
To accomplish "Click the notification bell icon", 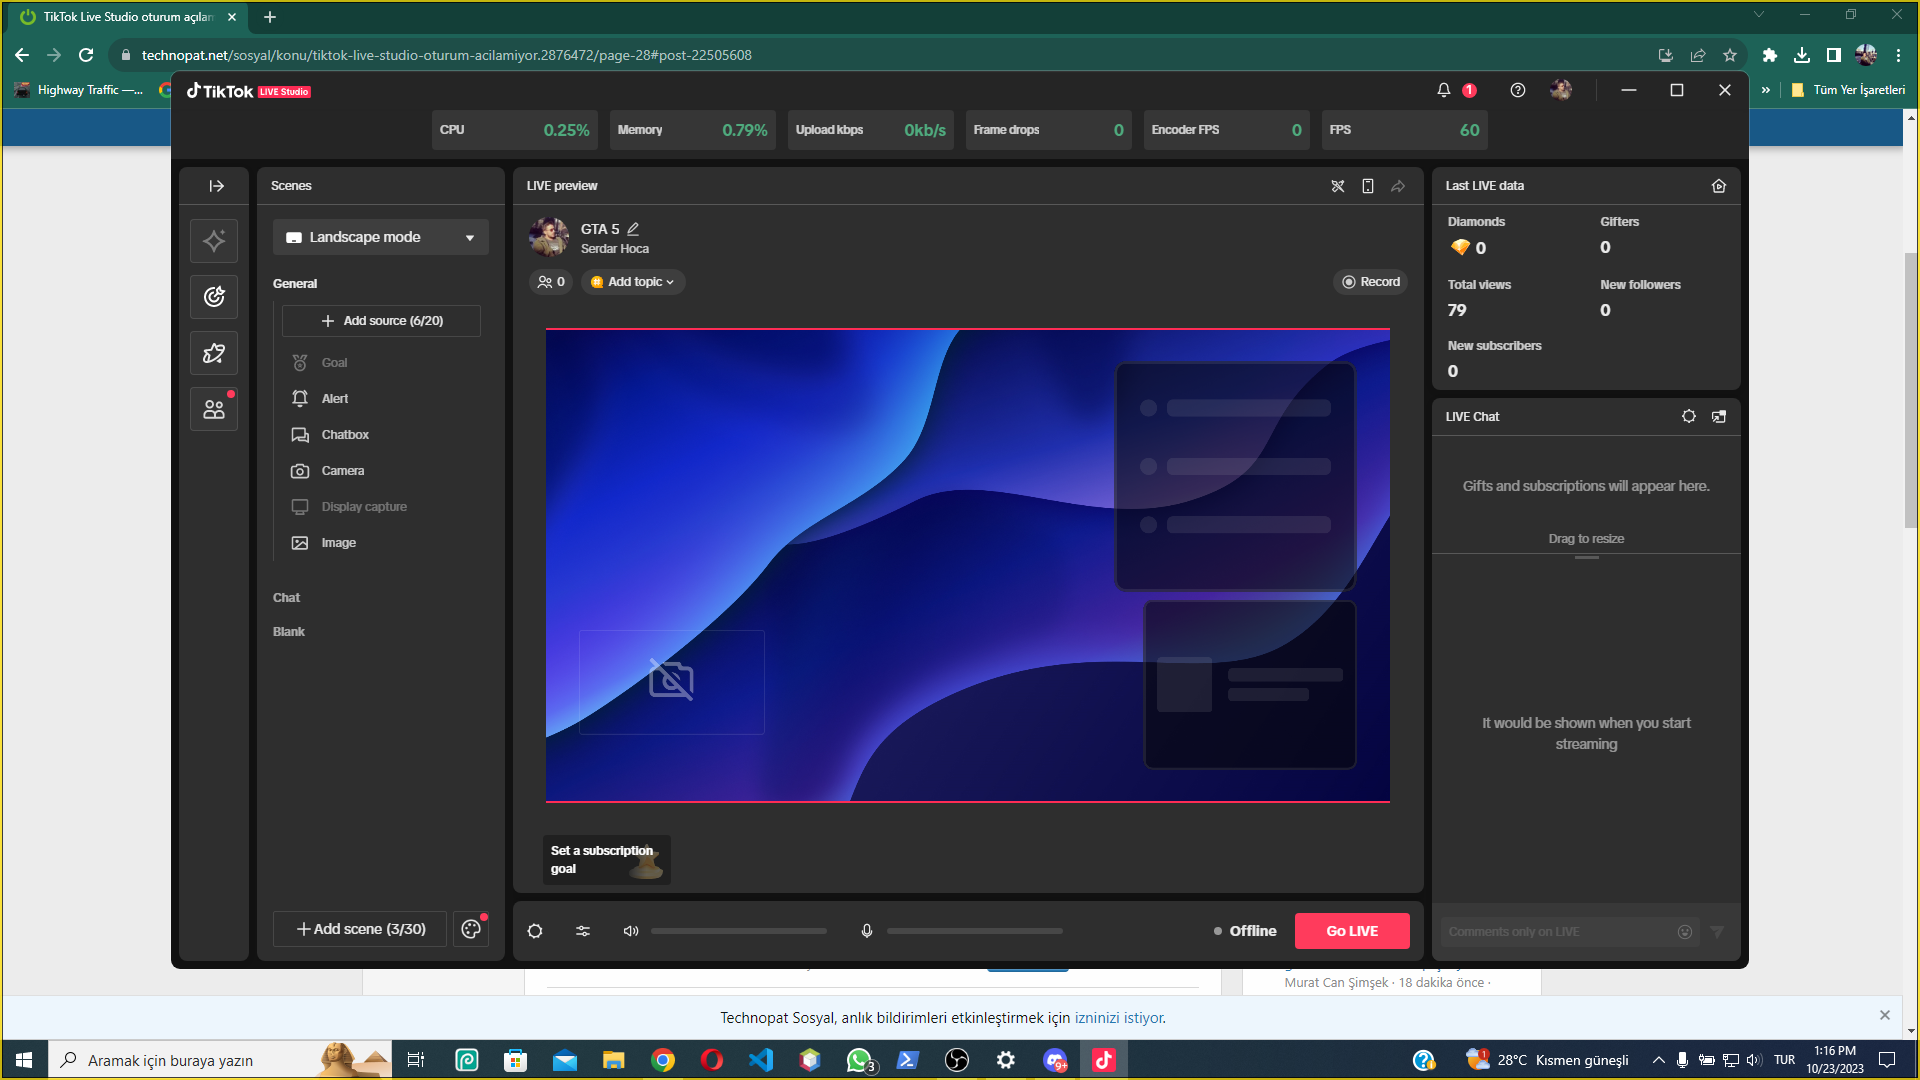I will tap(1443, 90).
